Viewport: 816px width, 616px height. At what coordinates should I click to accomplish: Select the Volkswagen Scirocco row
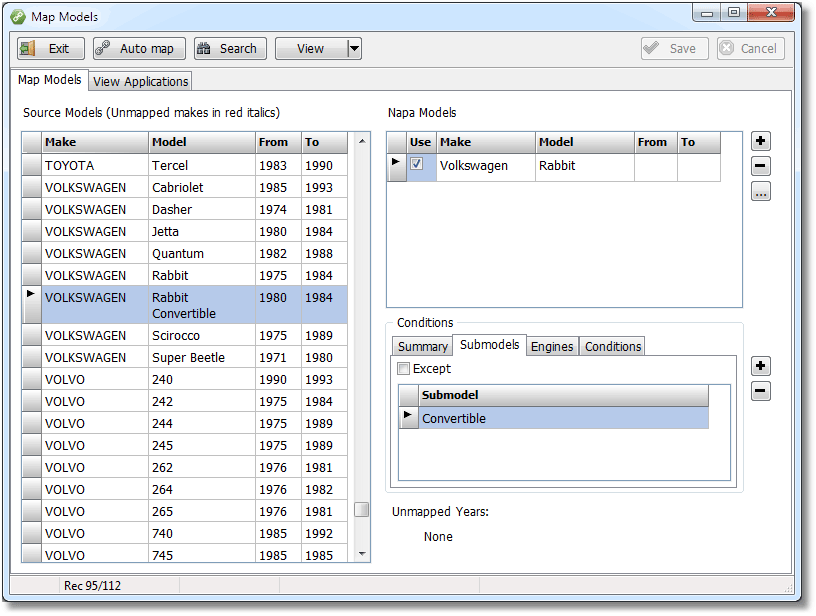coord(175,336)
